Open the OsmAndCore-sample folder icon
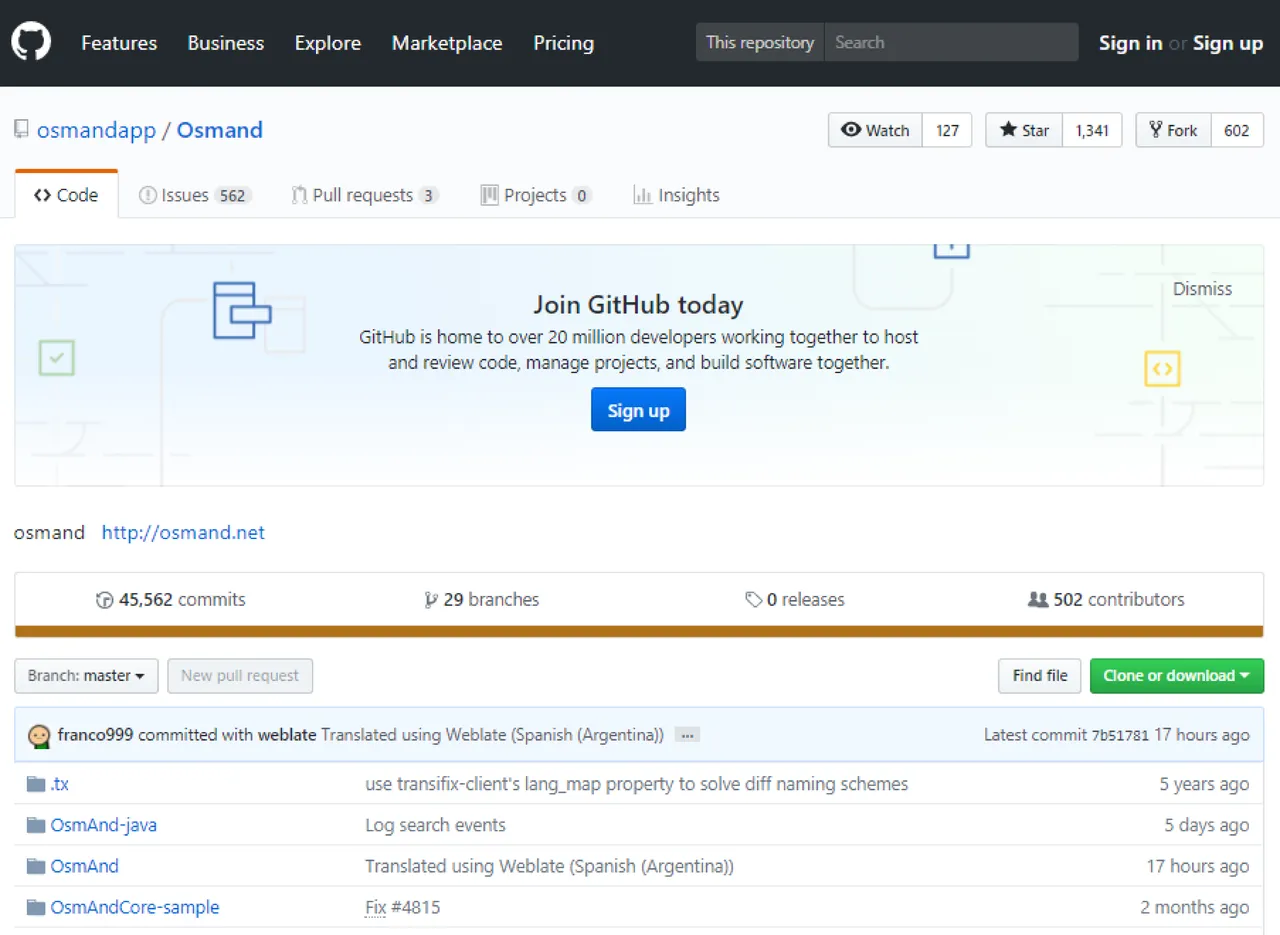Viewport: 1280px width, 935px height. pos(36,907)
